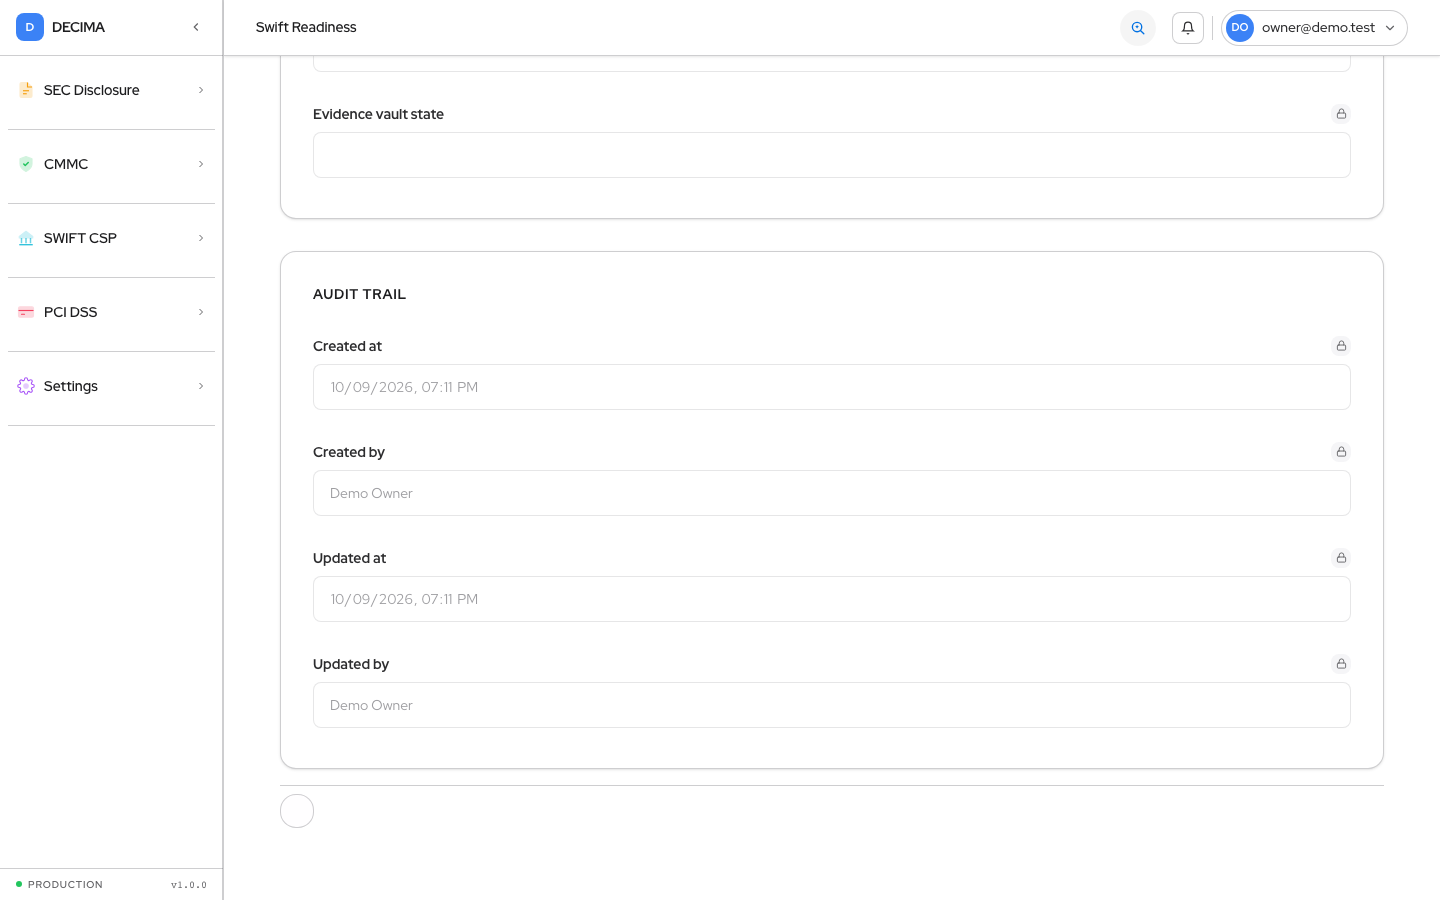Viewport: 1440px width, 900px height.
Task: Expand the Settings menu chevron
Action: pos(201,386)
